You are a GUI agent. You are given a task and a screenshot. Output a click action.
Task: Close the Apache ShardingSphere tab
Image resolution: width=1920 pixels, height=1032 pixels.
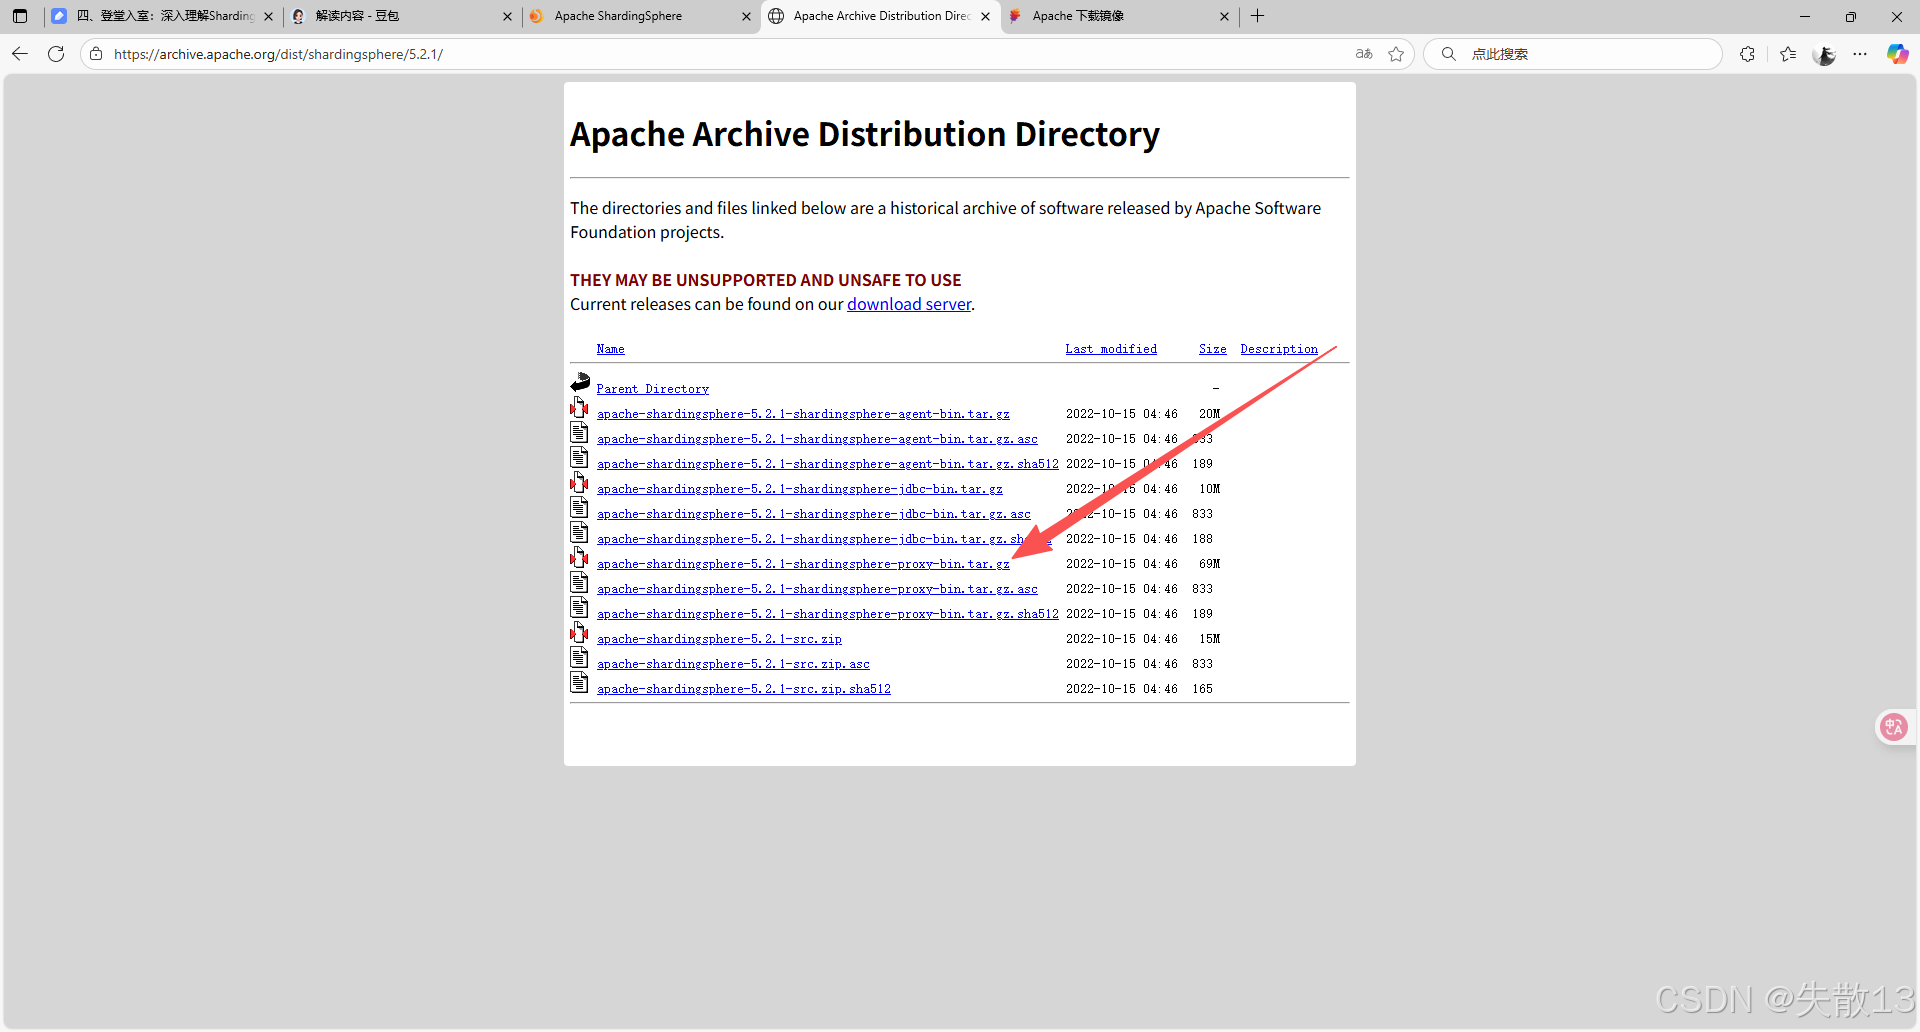coord(746,16)
